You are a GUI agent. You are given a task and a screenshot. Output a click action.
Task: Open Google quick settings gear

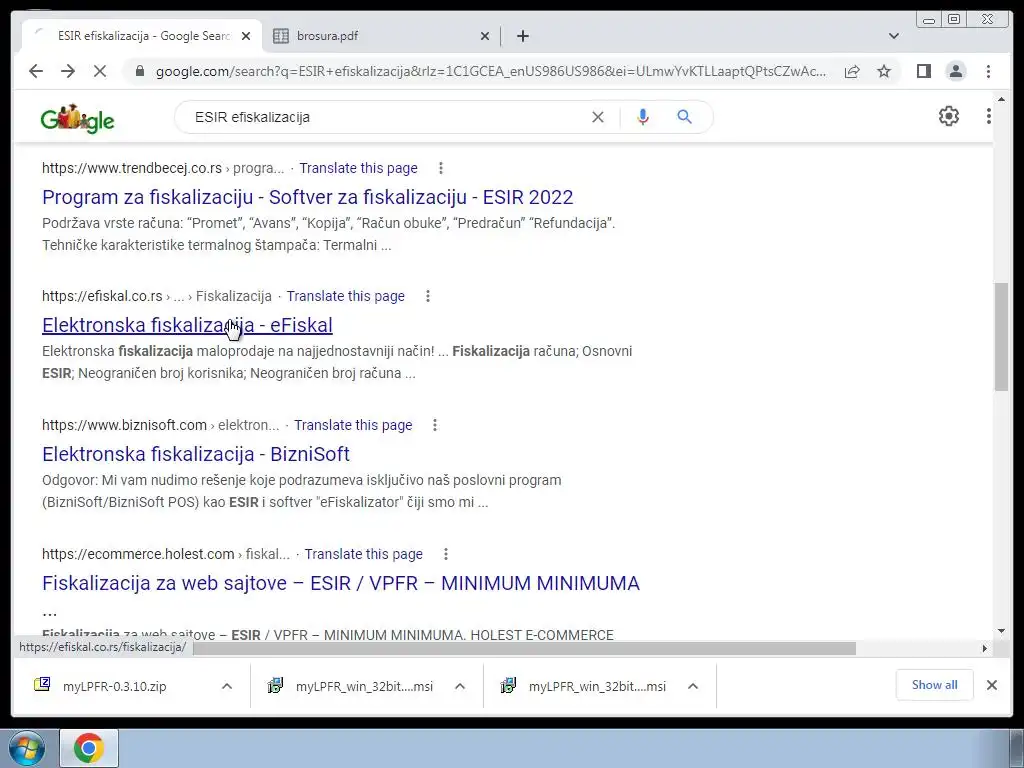coord(948,116)
